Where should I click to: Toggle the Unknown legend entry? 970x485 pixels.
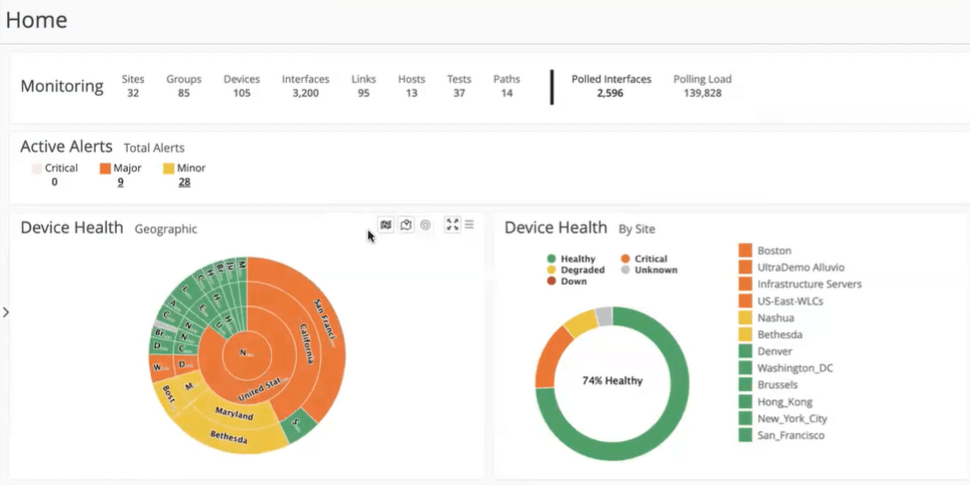[x=649, y=270]
